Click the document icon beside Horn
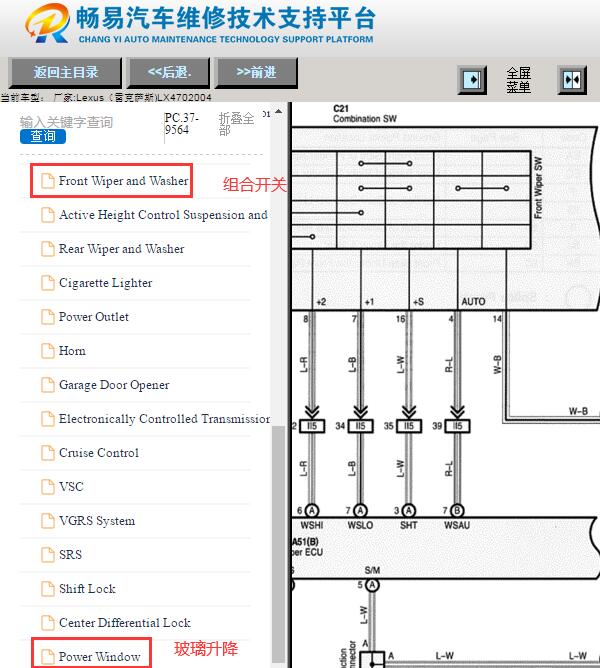Viewport: 600px width, 668px height. pos(48,351)
